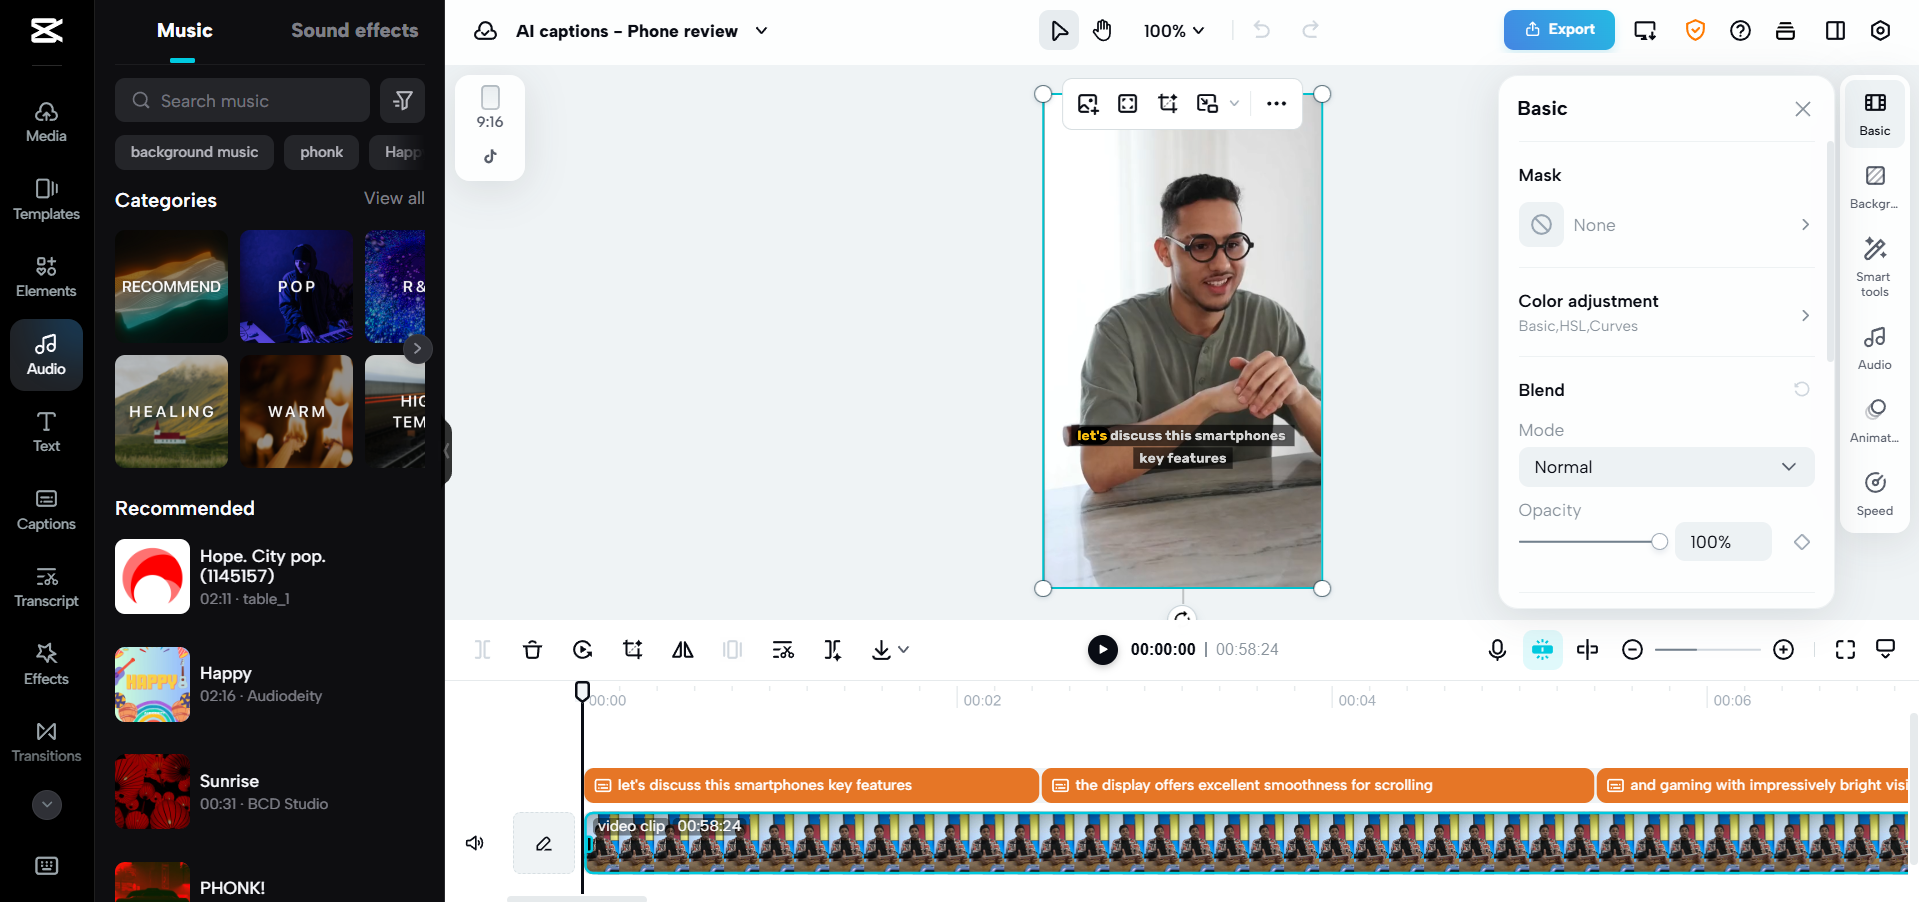1919x902 pixels.
Task: Enable fullscreen preview mode
Action: (1845, 649)
